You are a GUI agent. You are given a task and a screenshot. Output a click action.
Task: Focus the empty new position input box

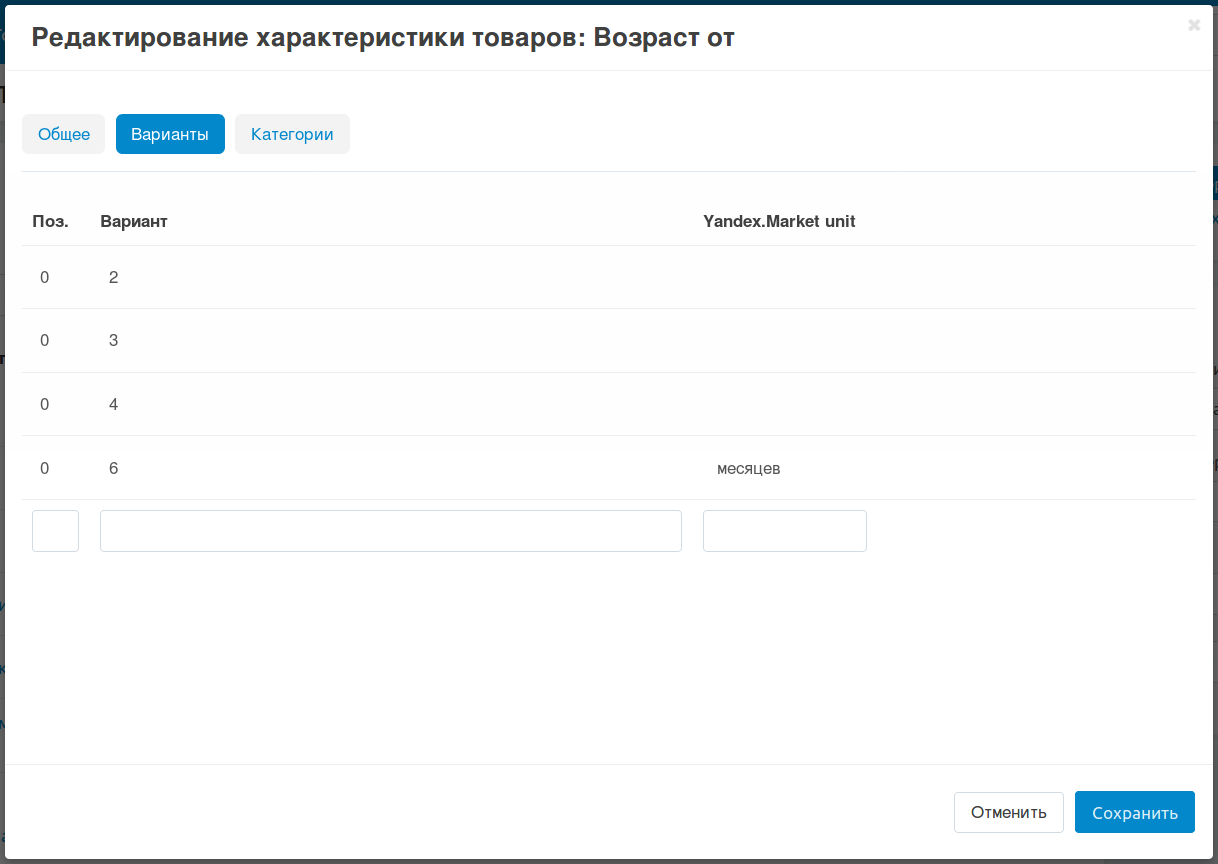(55, 531)
